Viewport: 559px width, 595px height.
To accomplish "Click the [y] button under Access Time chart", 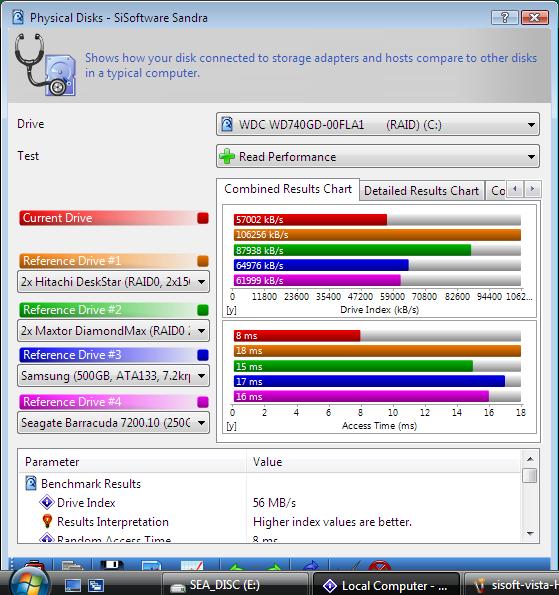I will pyautogui.click(x=231, y=426).
